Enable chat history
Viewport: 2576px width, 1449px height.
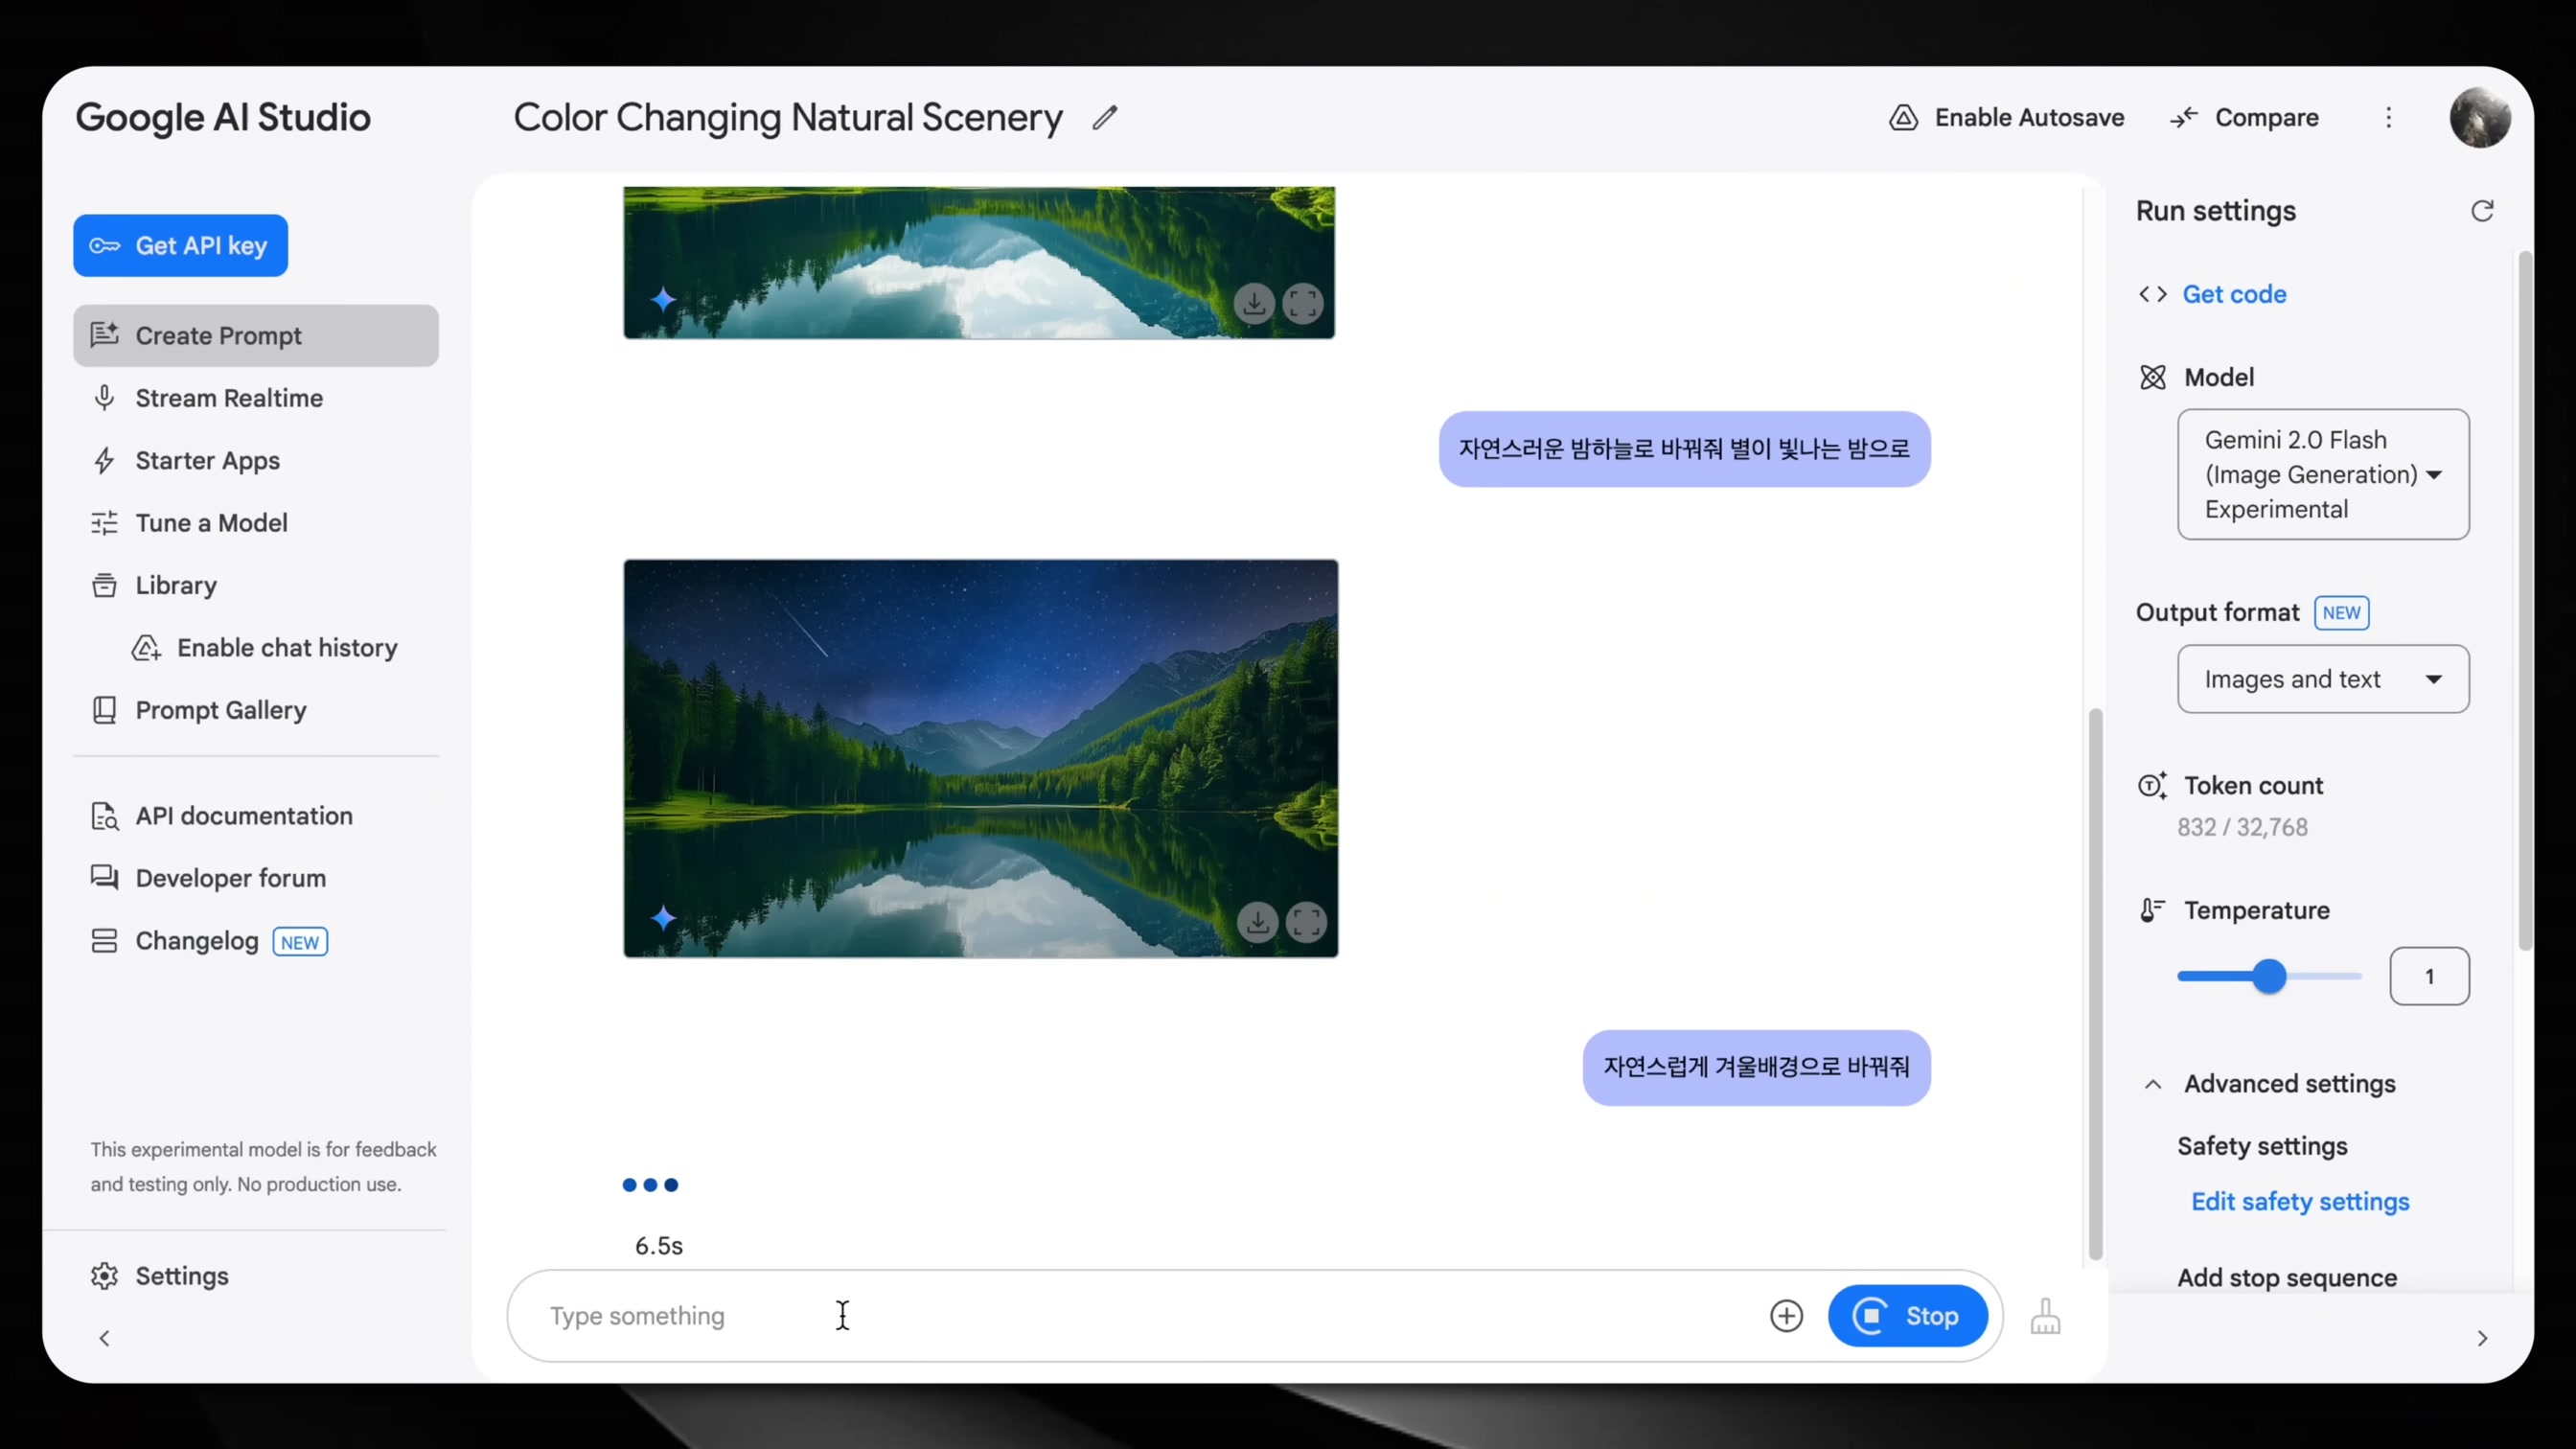(265, 648)
